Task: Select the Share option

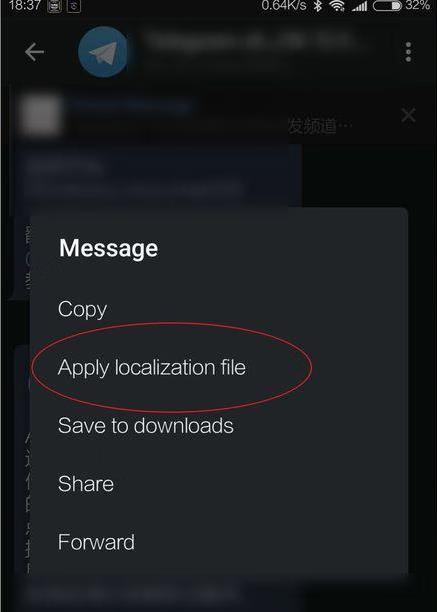Action: click(x=86, y=484)
